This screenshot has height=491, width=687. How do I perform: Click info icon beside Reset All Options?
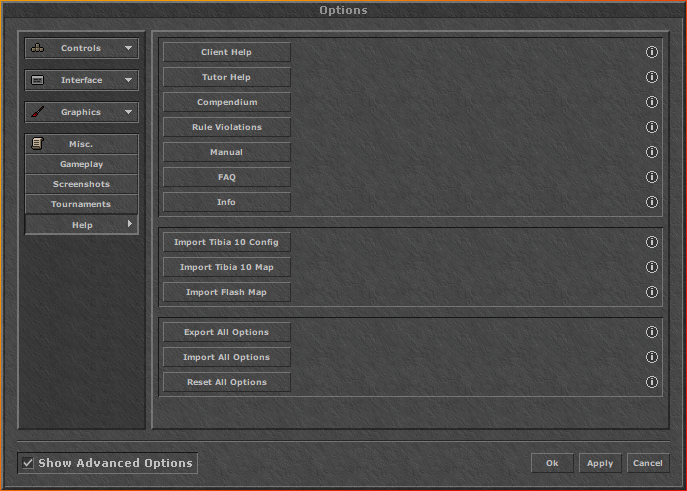[652, 382]
